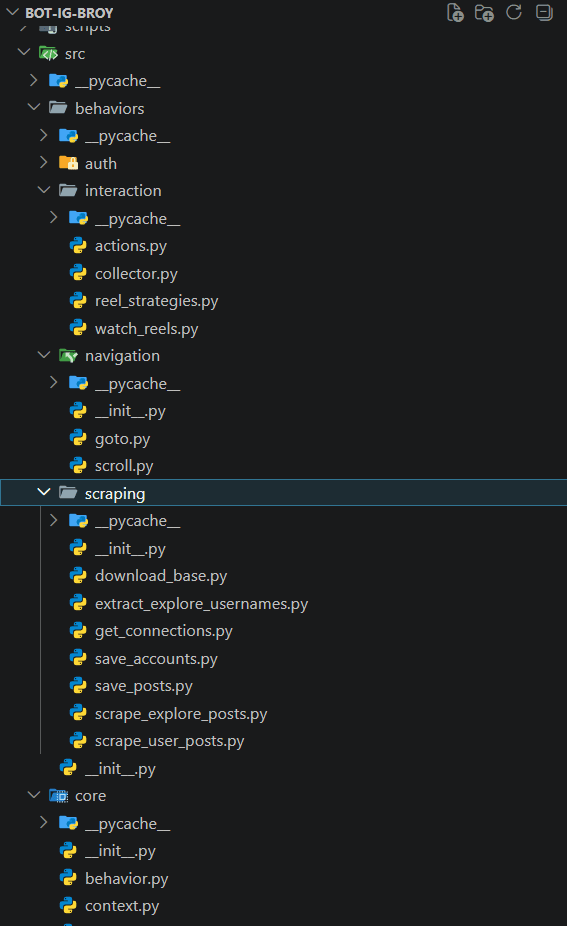The height and width of the screenshot is (926, 567).
Task: Expand the auth folder chevron
Action: pos(44,162)
